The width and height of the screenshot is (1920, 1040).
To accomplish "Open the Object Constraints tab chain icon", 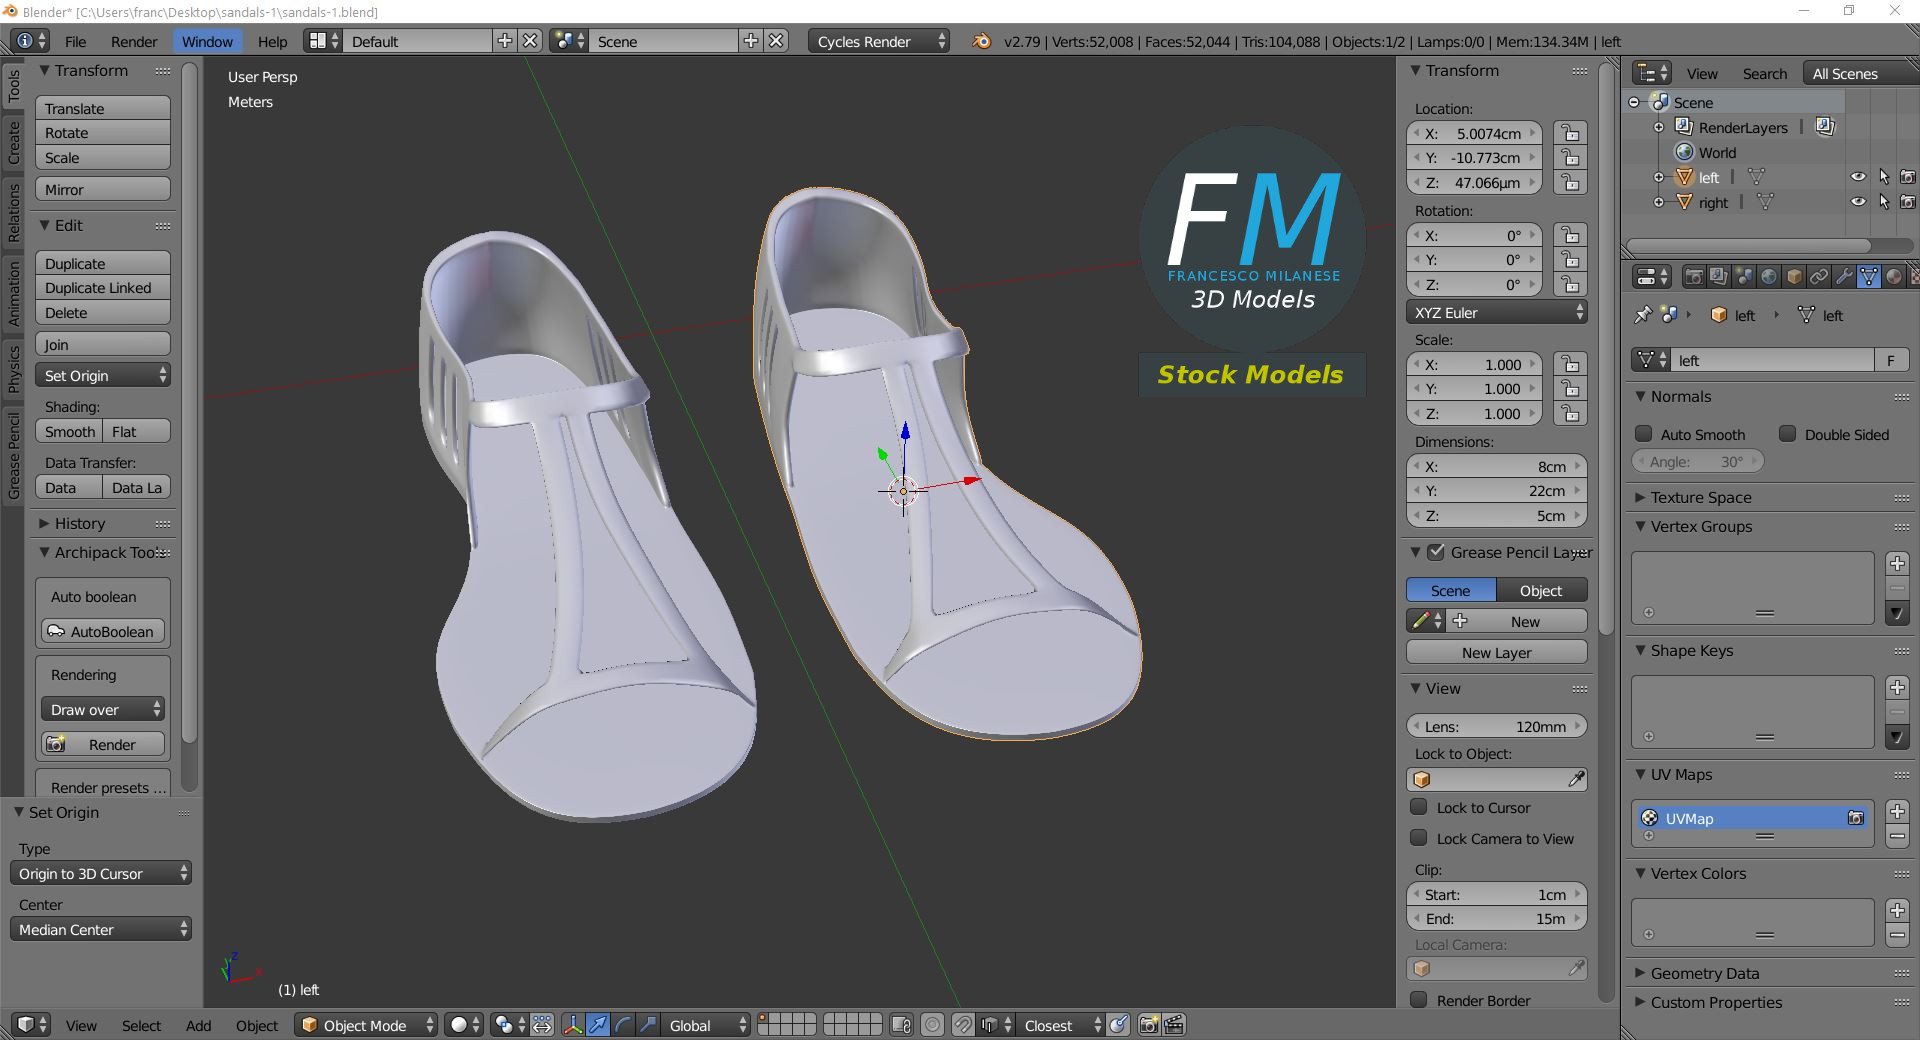I will click(1819, 277).
